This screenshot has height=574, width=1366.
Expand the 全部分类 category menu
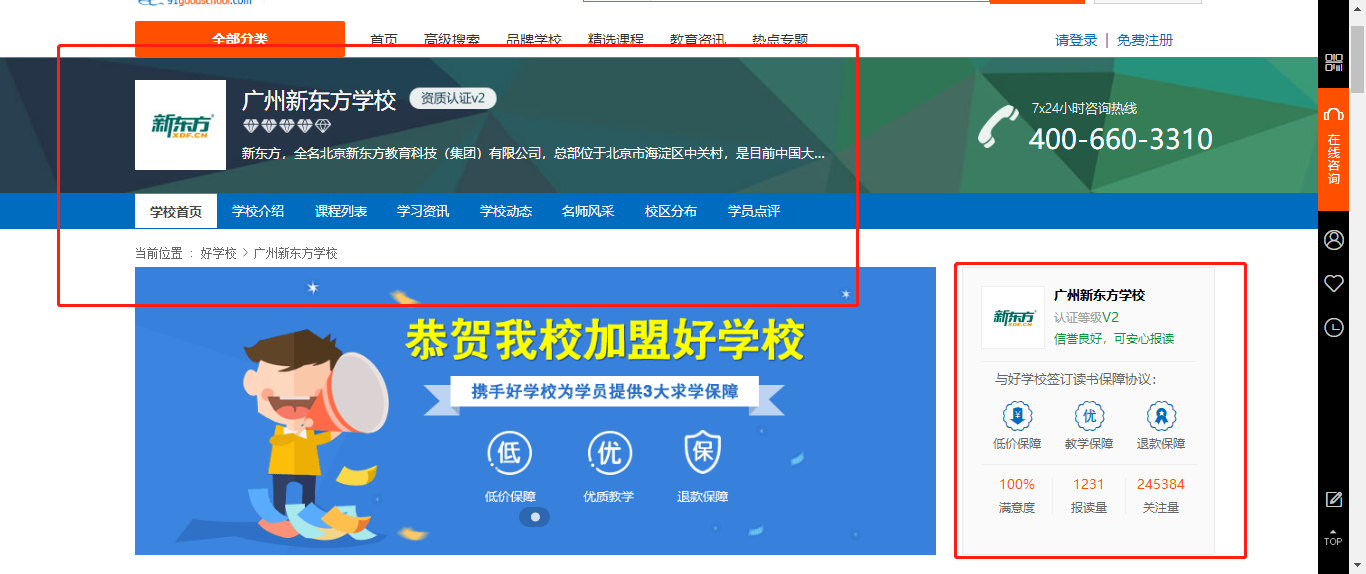[x=240, y=39]
